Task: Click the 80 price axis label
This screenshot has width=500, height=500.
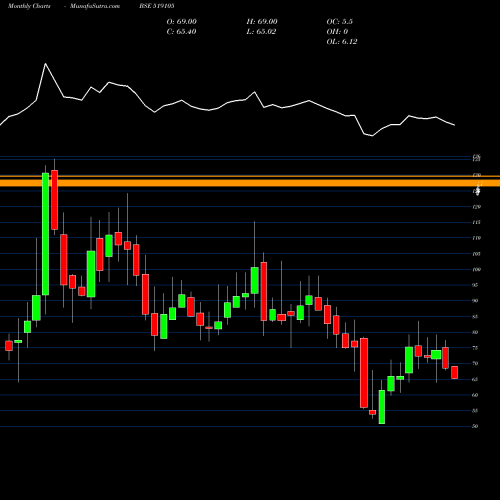Action: pos(476,332)
